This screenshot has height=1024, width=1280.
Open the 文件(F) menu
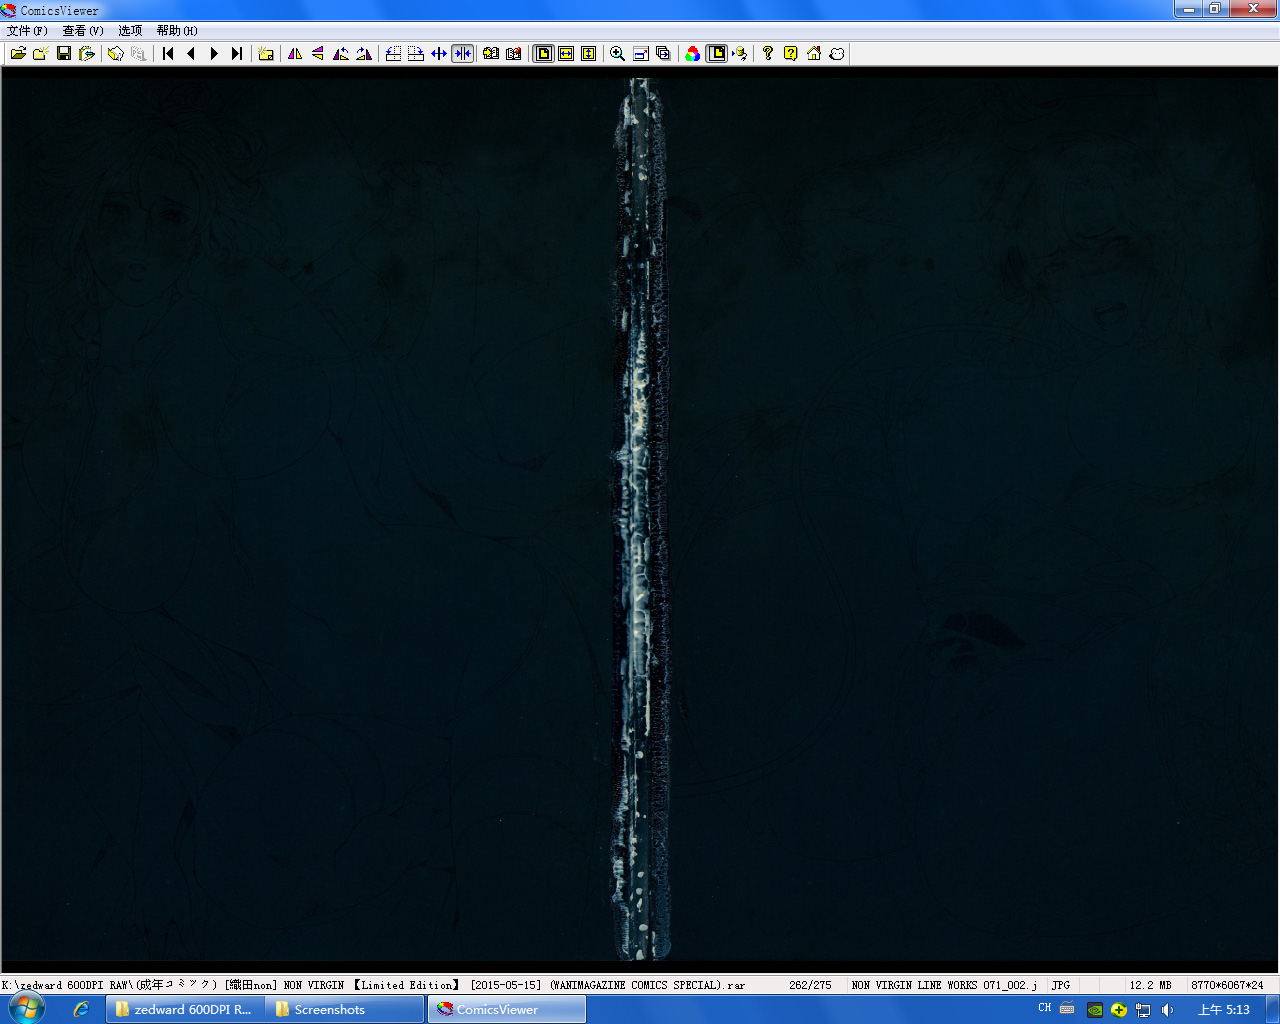click(x=27, y=31)
